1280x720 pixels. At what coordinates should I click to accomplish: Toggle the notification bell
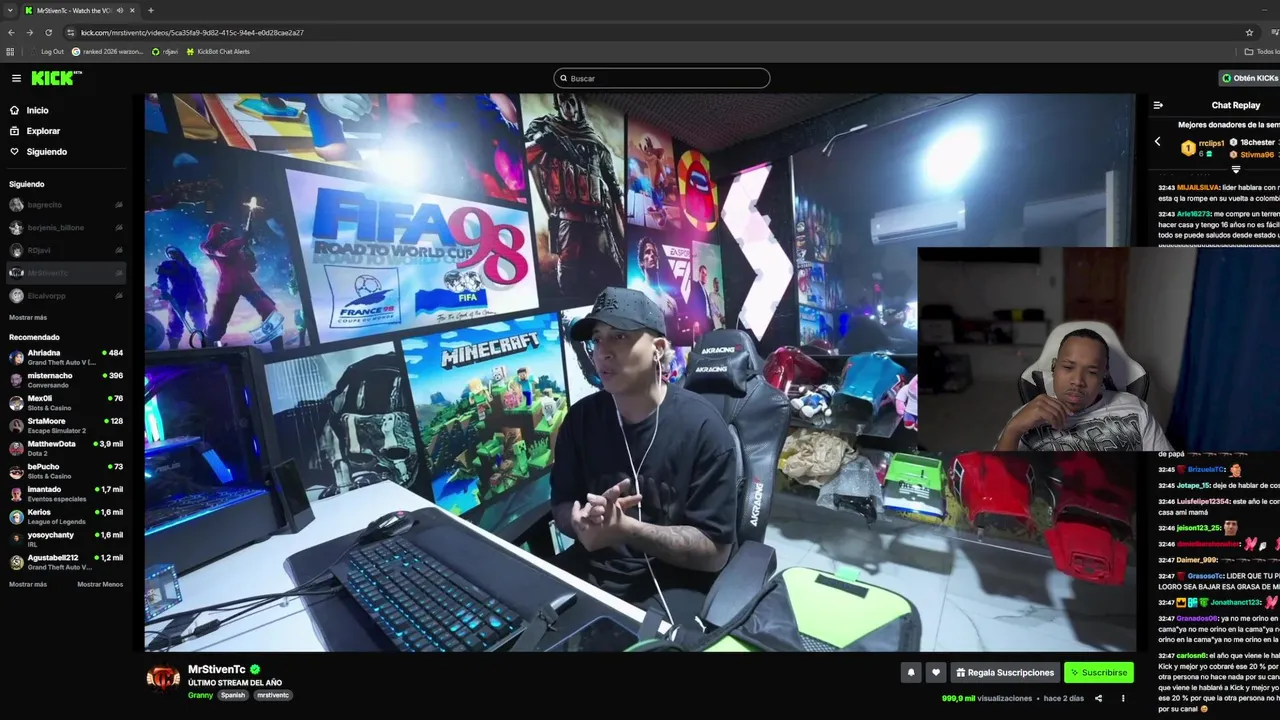click(x=911, y=673)
